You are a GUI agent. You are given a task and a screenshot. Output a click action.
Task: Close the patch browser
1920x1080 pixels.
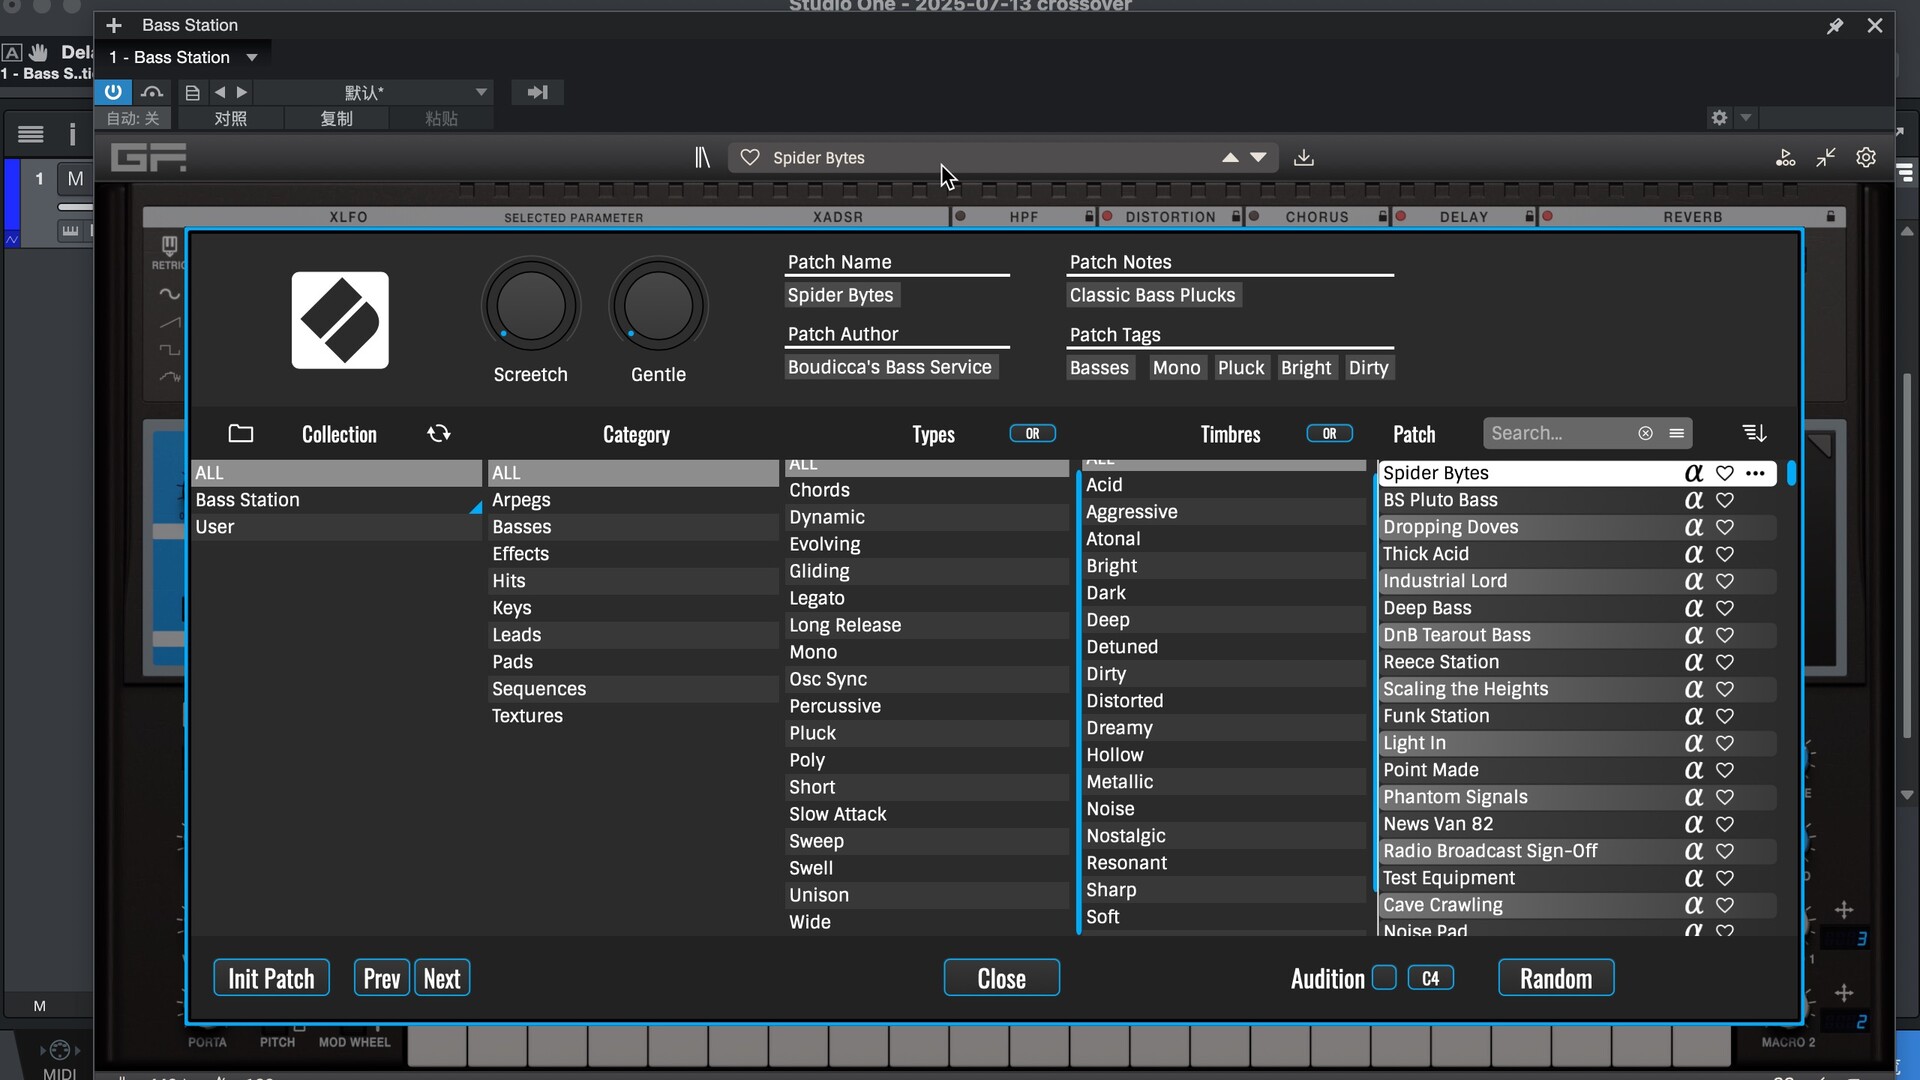coord(1001,978)
